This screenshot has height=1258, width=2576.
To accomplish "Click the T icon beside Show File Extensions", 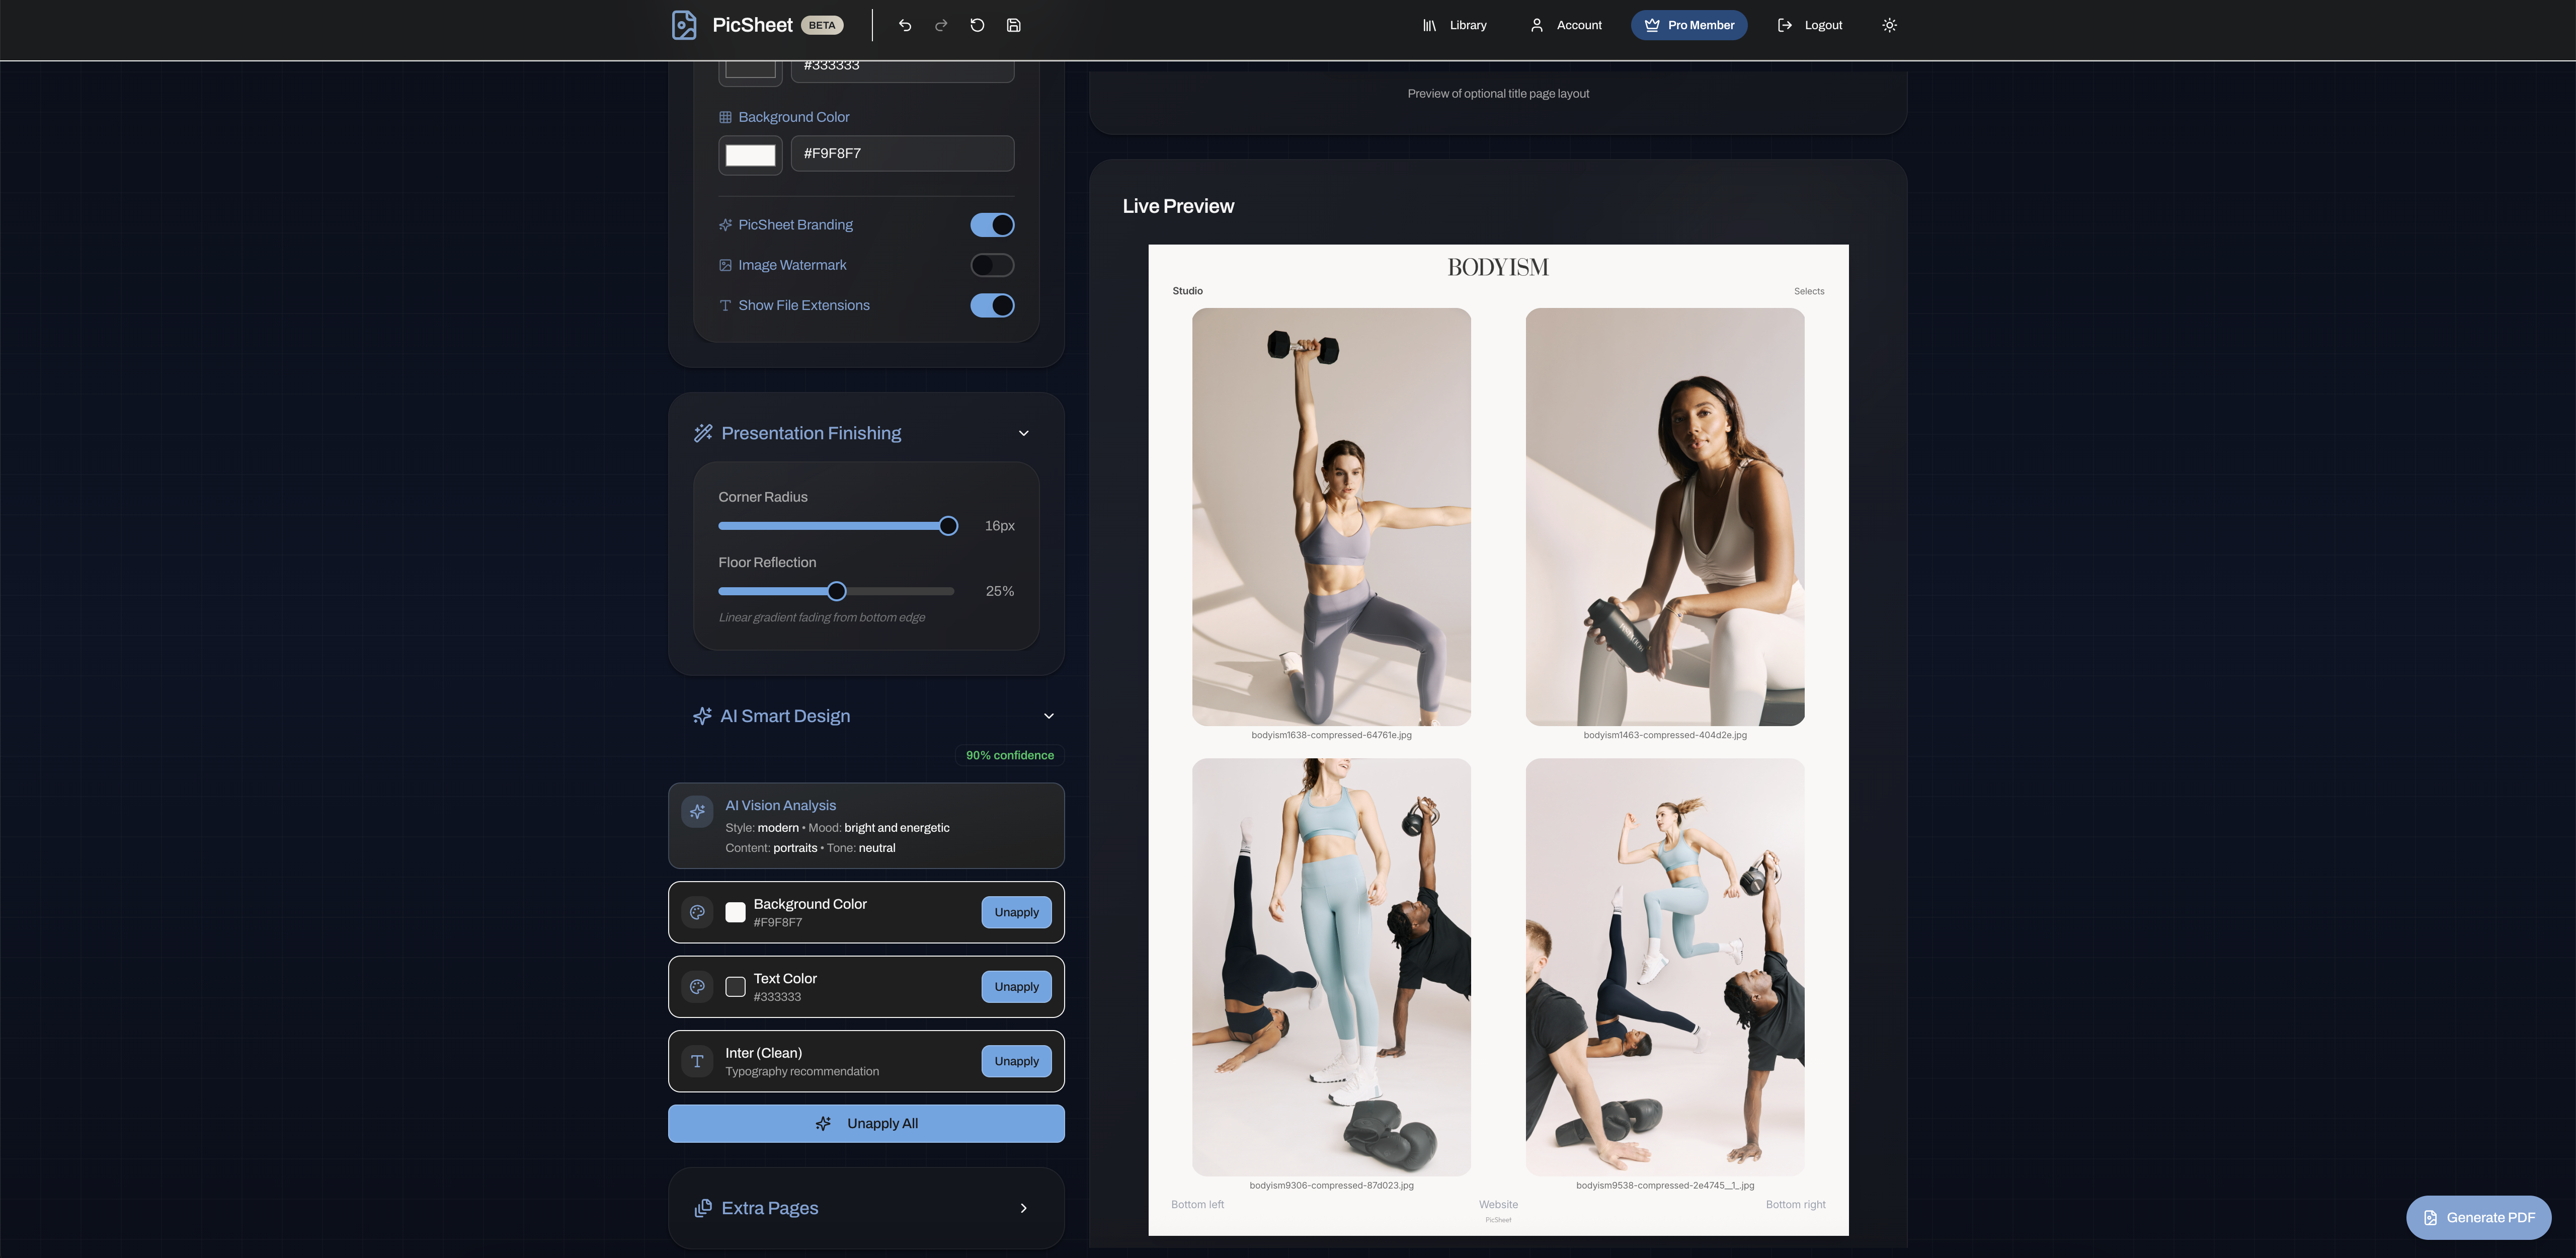I will tap(725, 305).
